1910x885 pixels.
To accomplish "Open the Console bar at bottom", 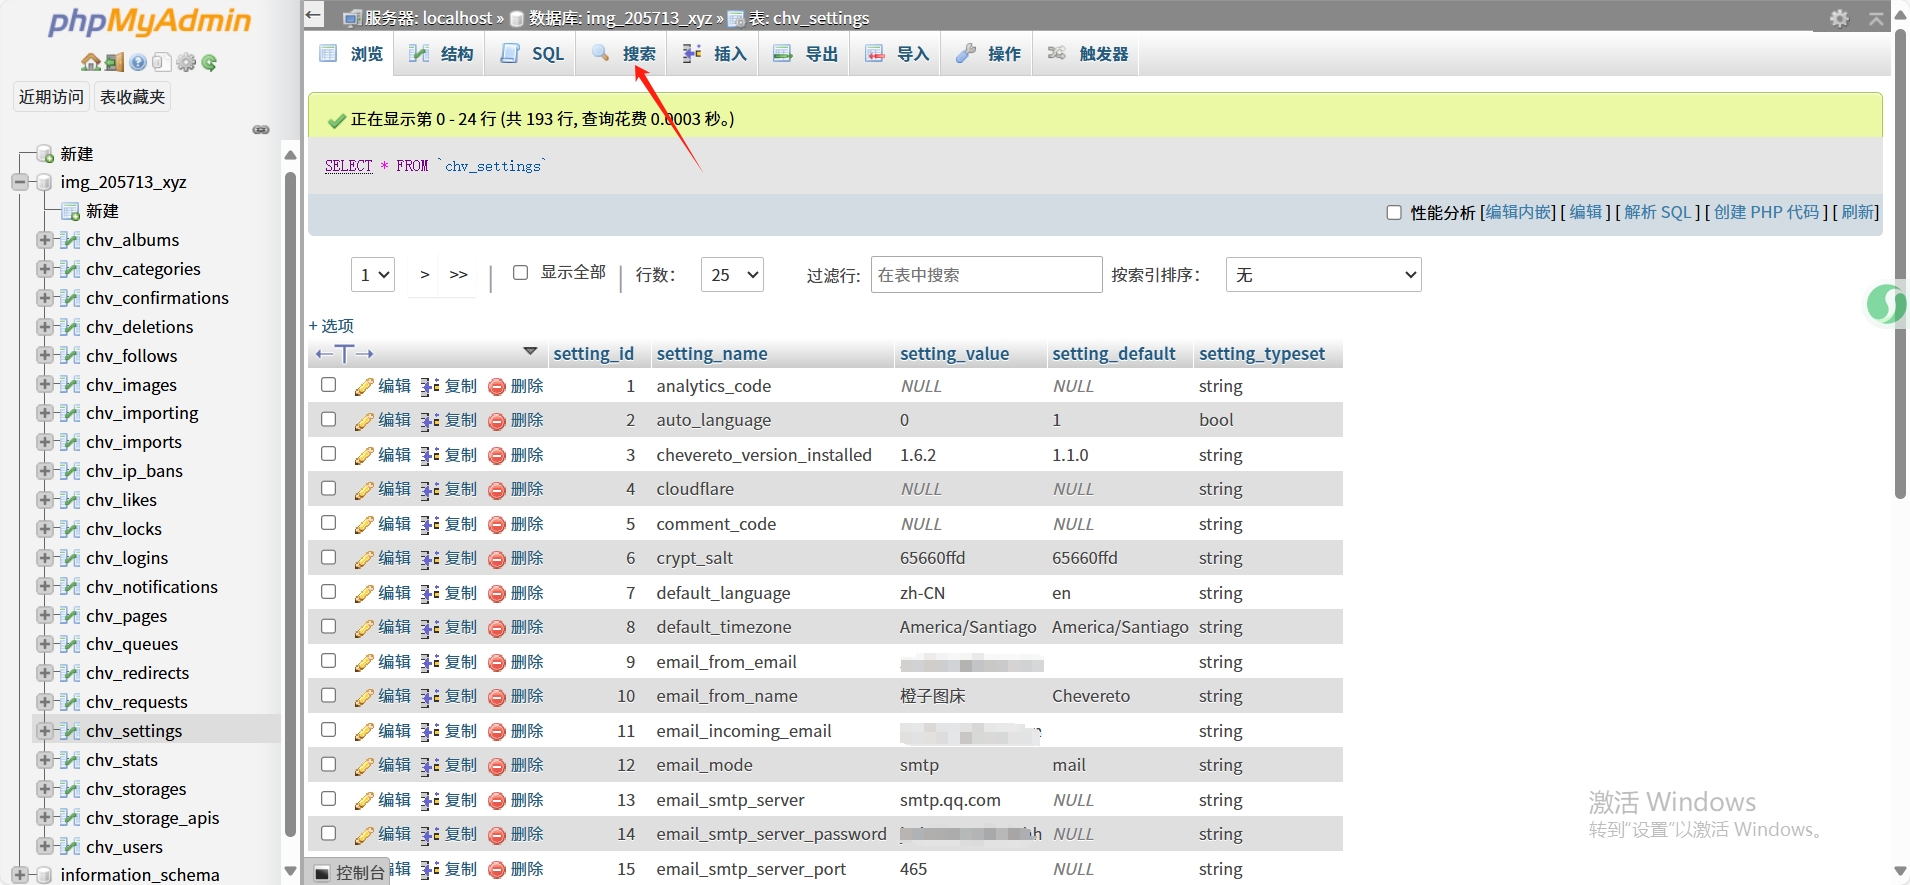I will [x=350, y=873].
